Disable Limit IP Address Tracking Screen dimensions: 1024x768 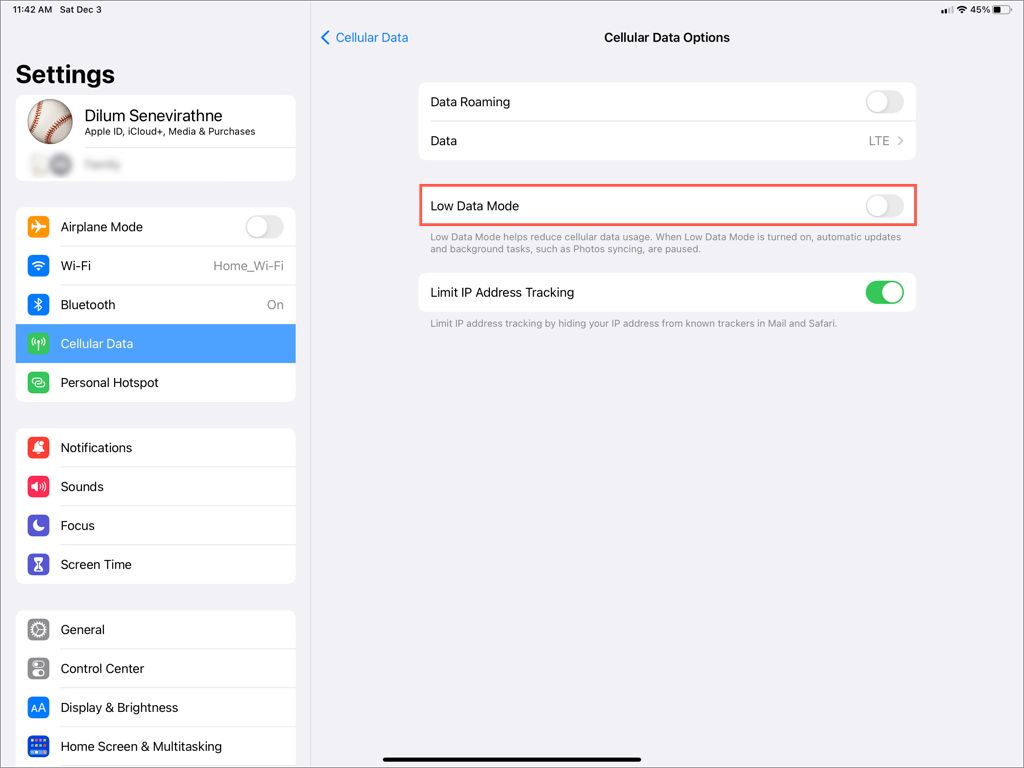884,292
